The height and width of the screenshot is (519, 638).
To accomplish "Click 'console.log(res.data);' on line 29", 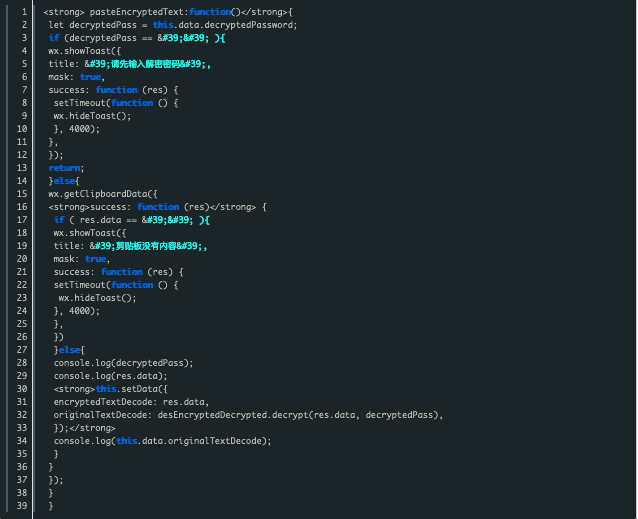I will (111, 376).
